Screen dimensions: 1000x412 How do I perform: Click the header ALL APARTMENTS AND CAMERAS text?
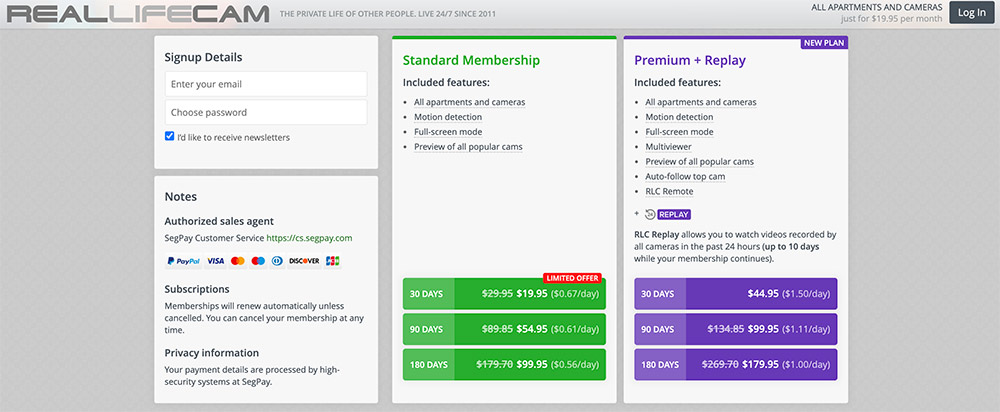point(877,8)
